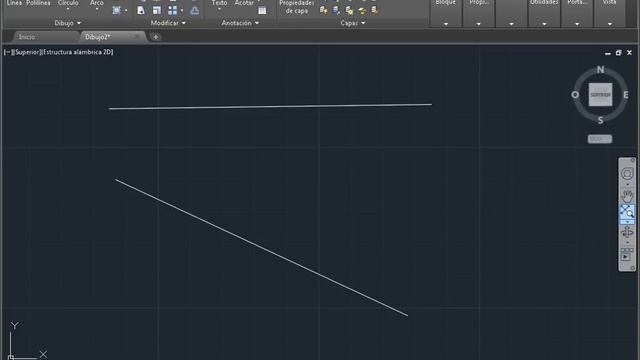Click the E direction on ViewCube compass
Image resolution: width=640 pixels, height=360 pixels.
tap(626, 95)
